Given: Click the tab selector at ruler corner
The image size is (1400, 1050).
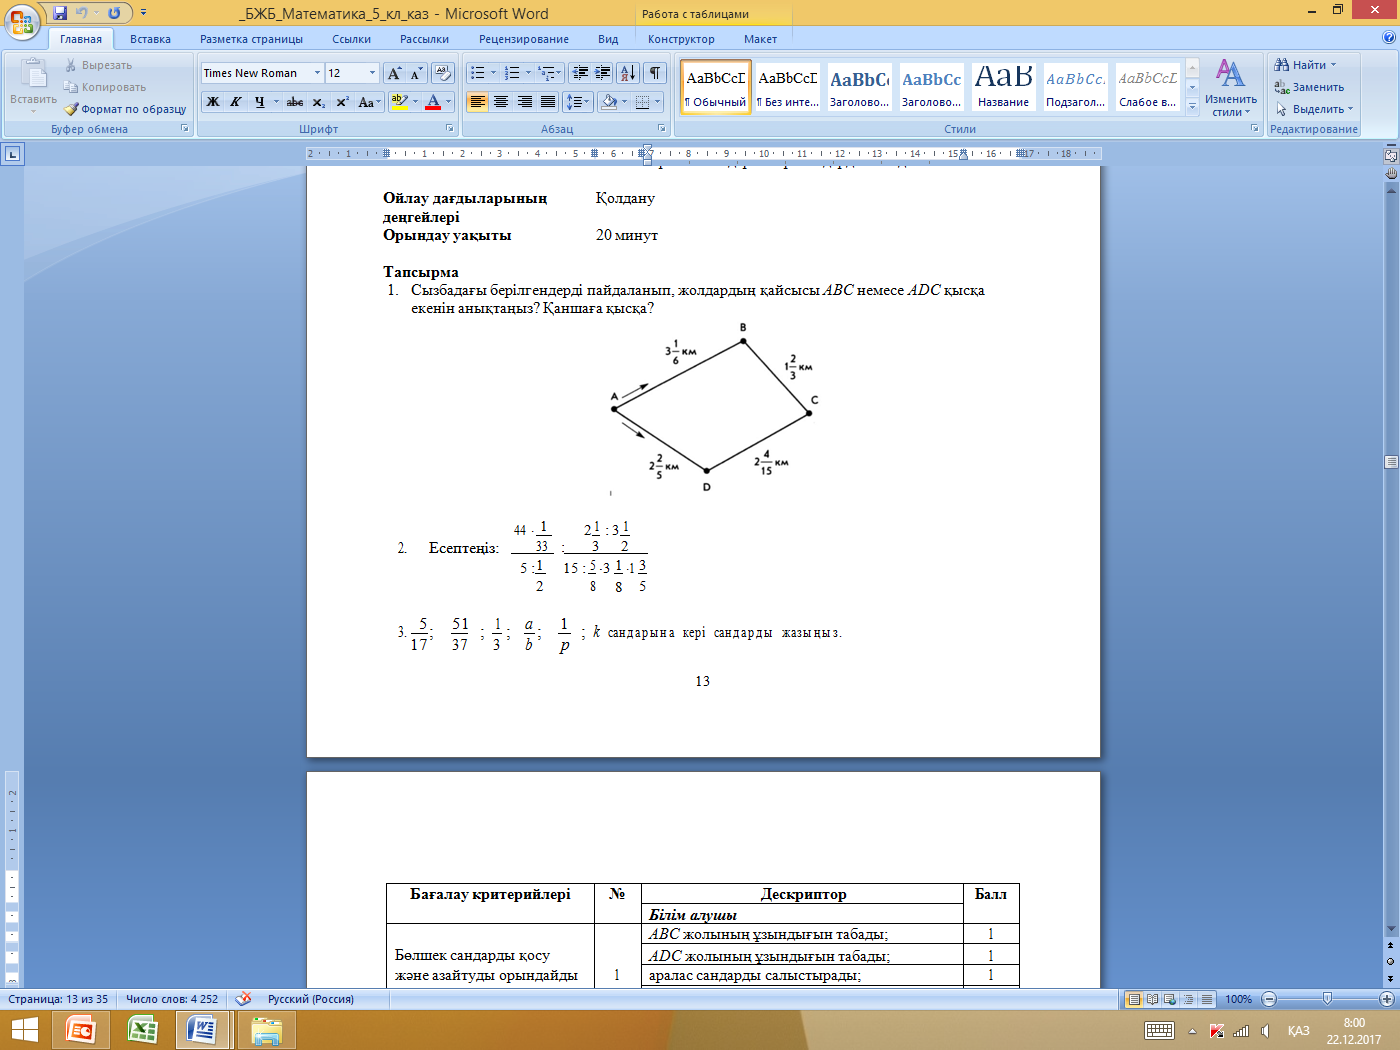Looking at the screenshot, I should (x=12, y=154).
